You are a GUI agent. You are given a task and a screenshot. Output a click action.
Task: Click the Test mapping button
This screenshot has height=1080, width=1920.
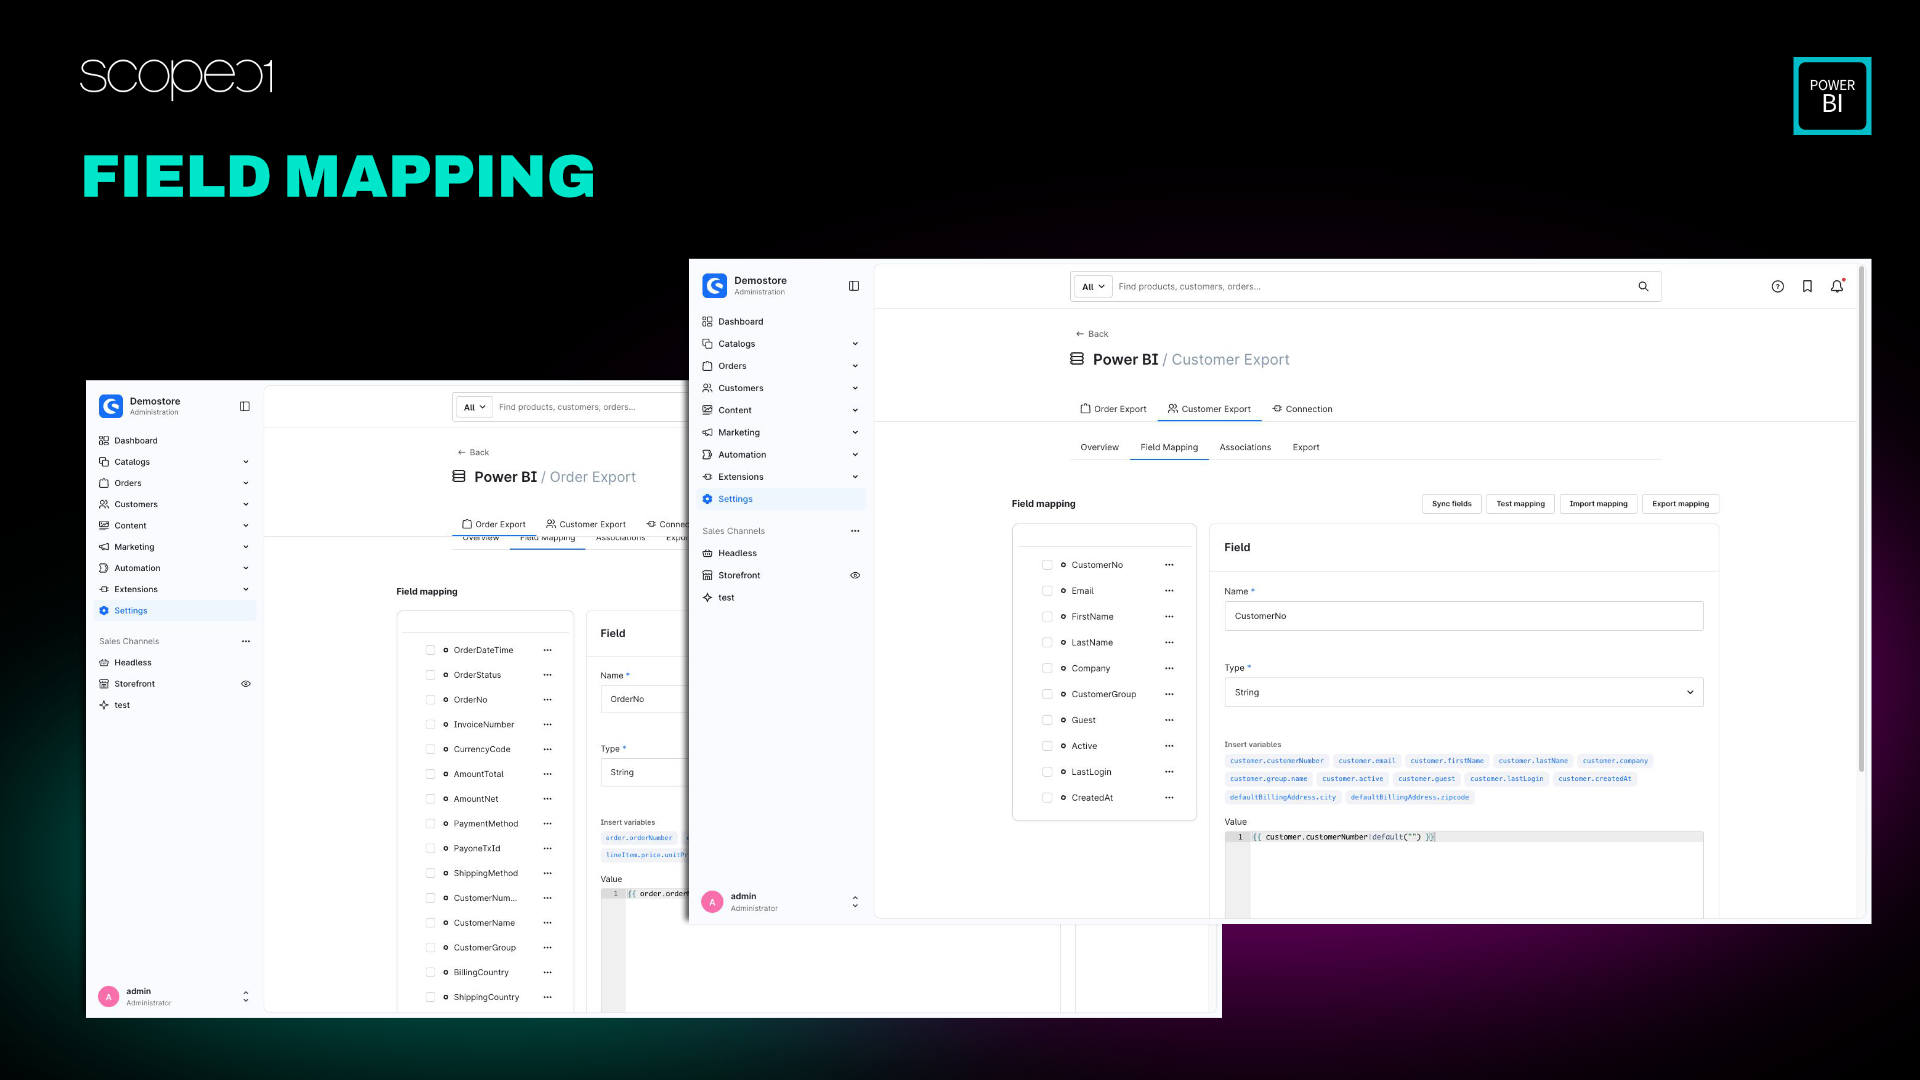1520,504
